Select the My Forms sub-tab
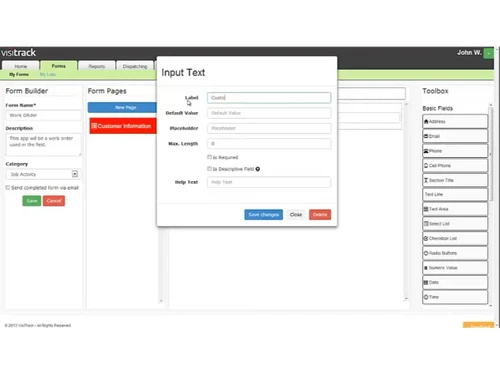The width and height of the screenshot is (500, 375). [19, 74]
